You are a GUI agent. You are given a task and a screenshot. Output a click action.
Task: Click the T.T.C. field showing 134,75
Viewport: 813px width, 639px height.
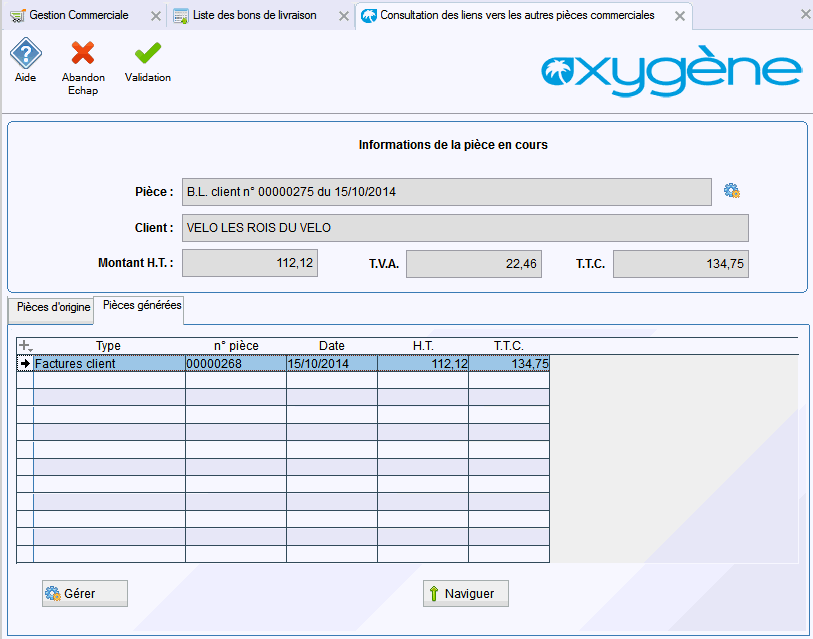pos(681,264)
